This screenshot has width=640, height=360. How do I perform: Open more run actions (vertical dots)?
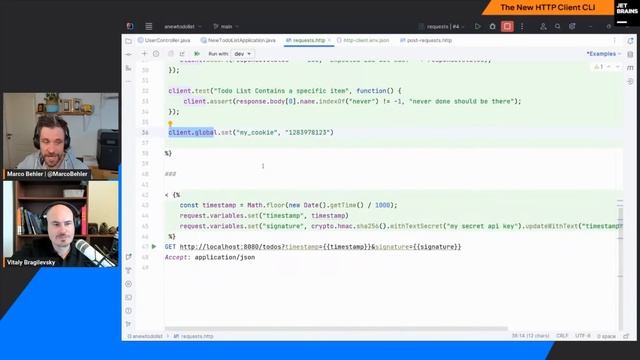point(522,27)
